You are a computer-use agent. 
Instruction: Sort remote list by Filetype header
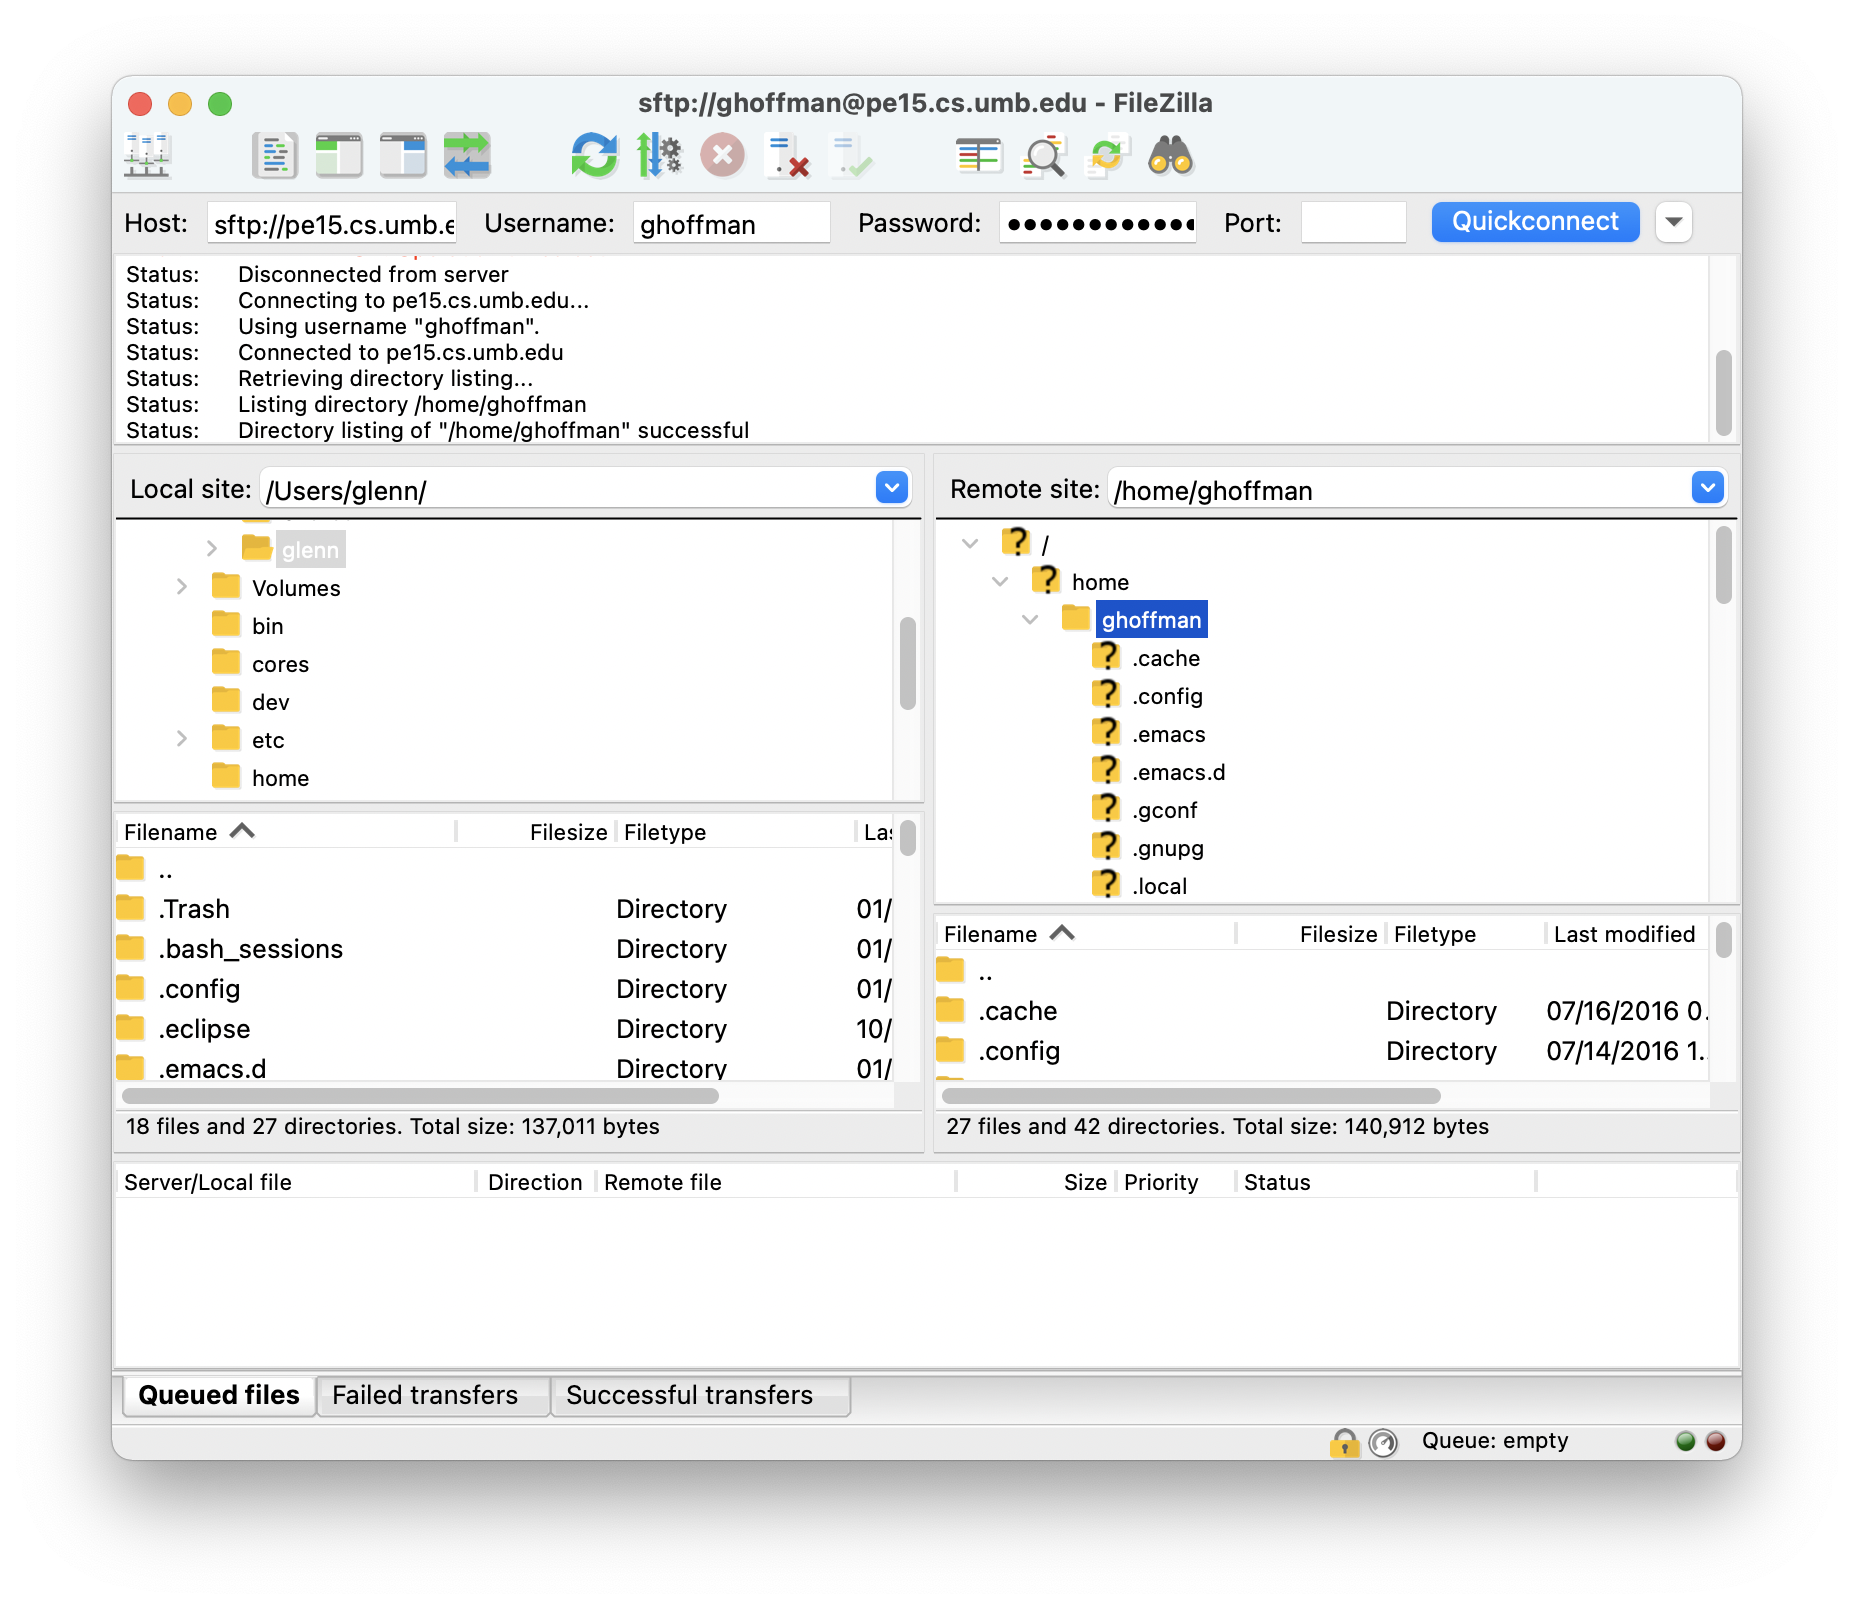click(1465, 934)
